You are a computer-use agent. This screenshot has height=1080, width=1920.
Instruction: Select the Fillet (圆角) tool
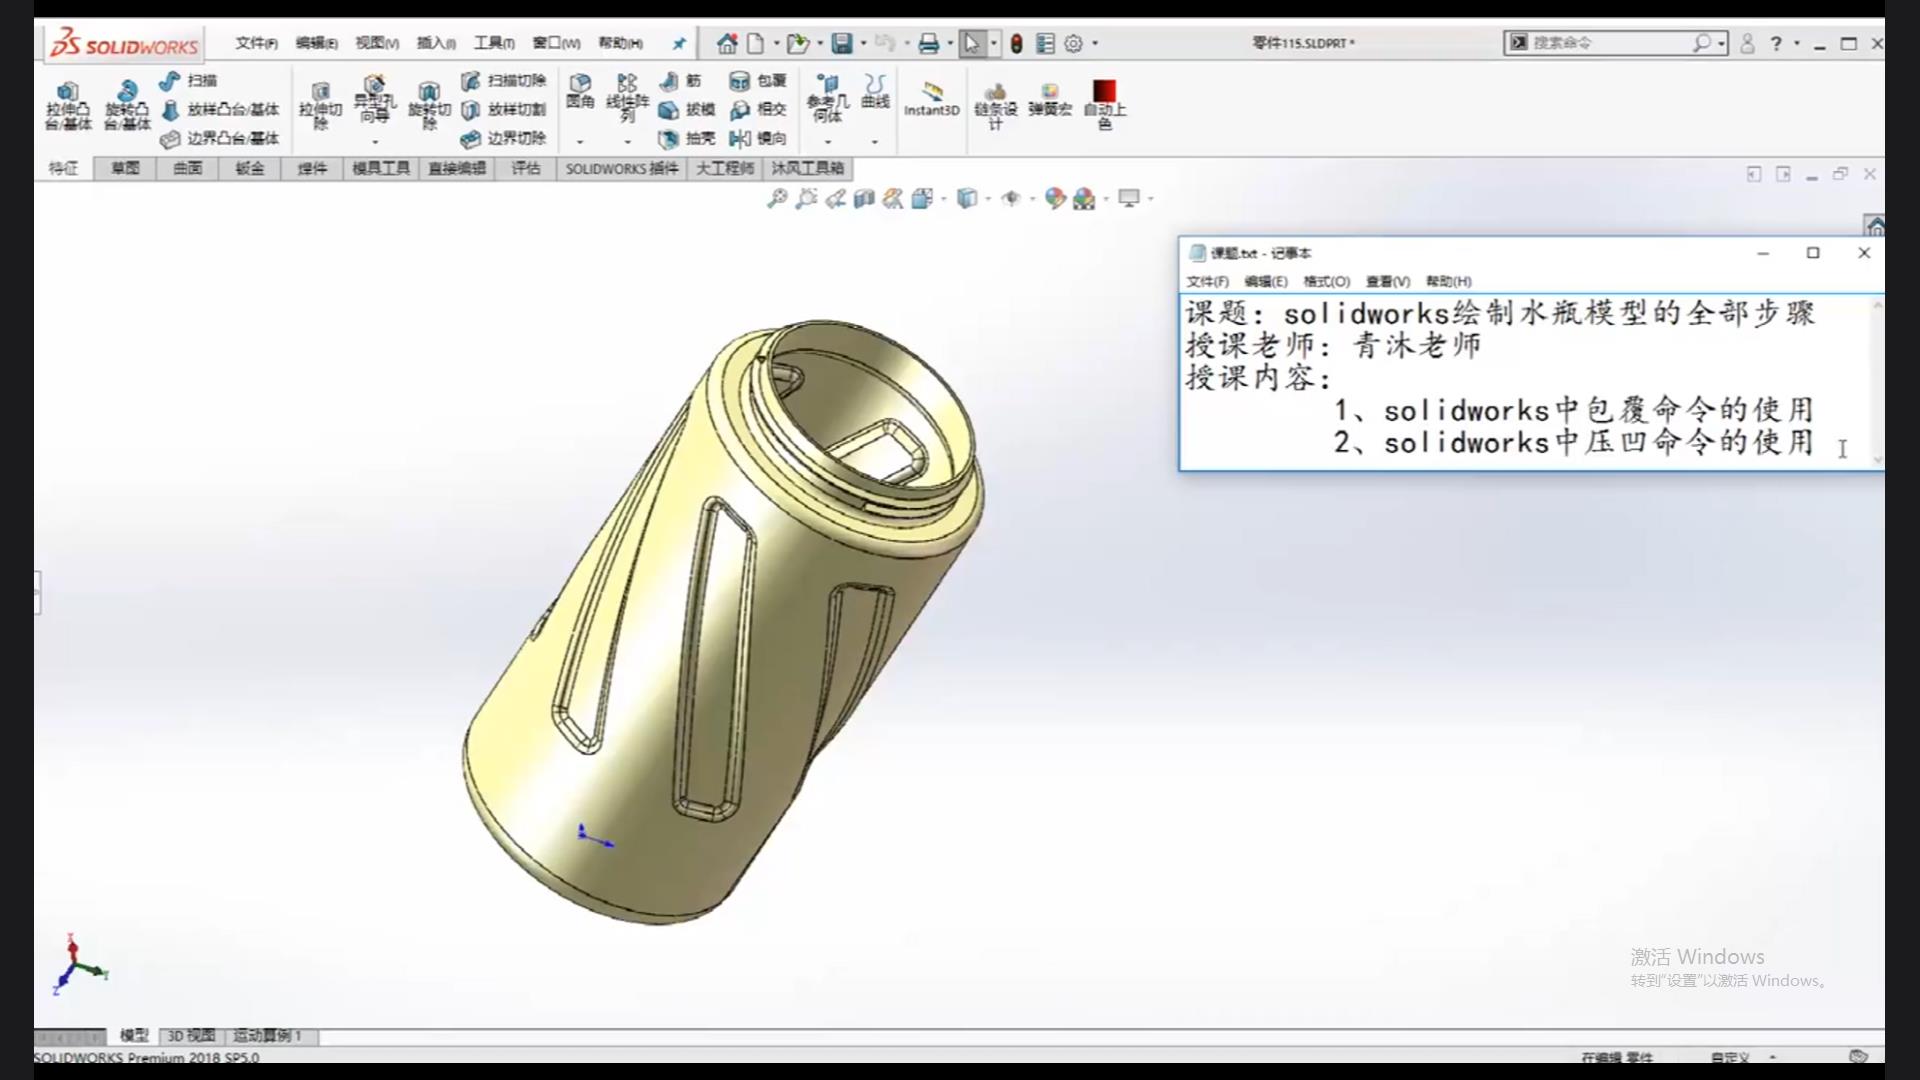click(580, 91)
